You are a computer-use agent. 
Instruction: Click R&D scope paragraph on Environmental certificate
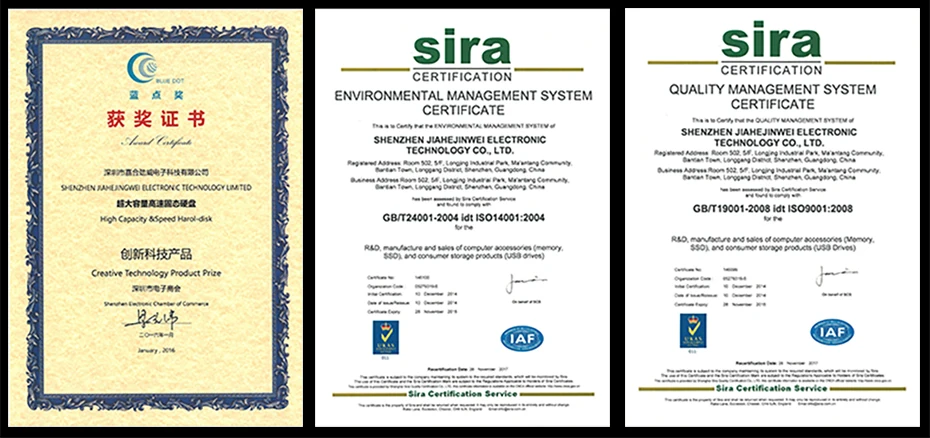pyautogui.click(x=463, y=252)
